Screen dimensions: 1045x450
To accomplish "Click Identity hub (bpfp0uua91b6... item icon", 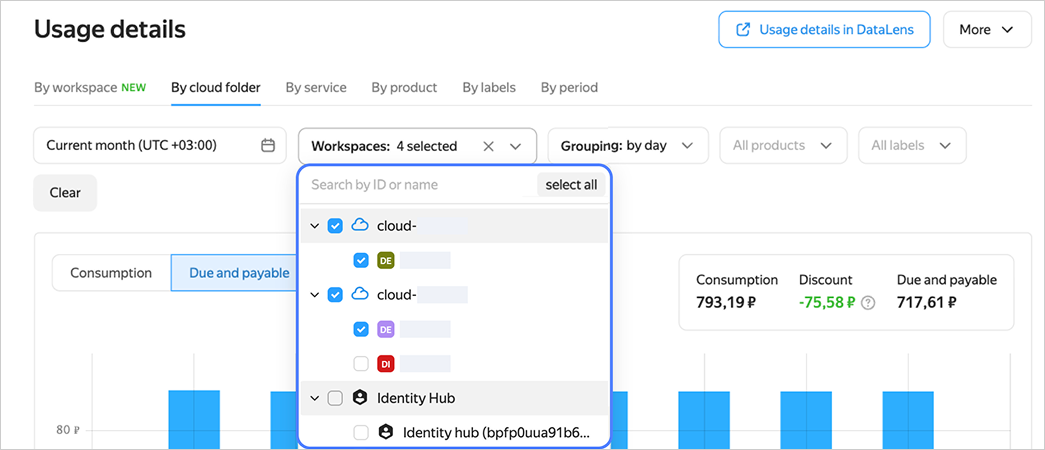I will (386, 432).
